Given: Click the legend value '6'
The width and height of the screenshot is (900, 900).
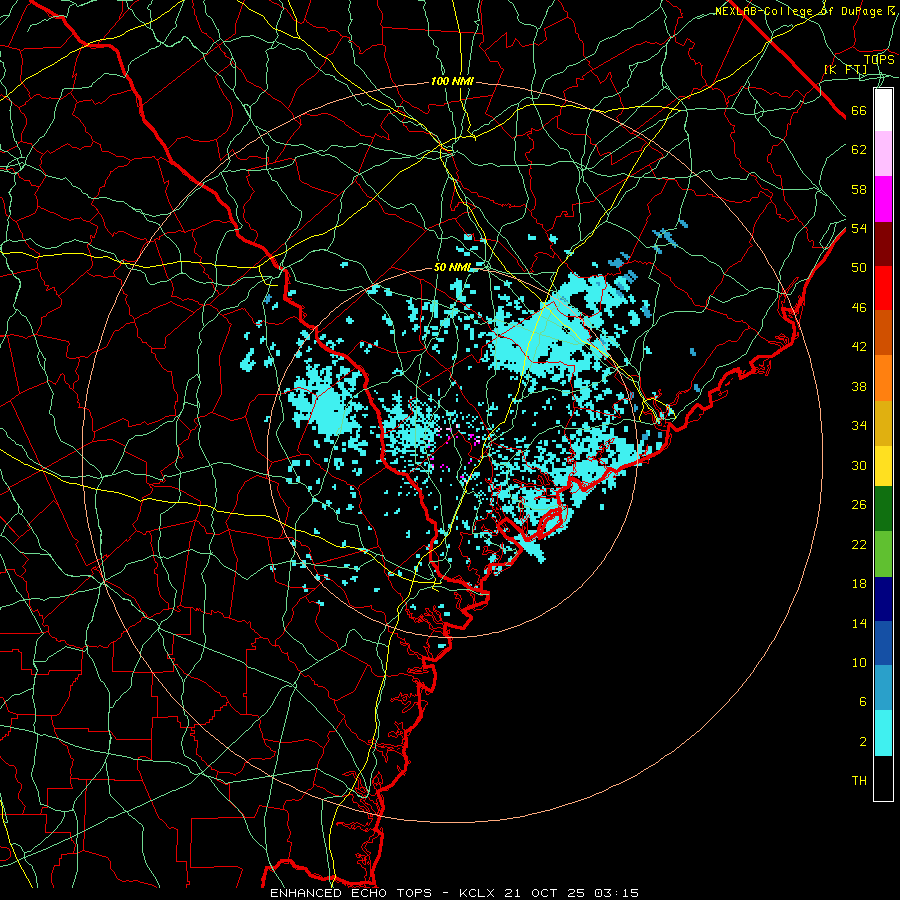Looking at the screenshot, I should pyautogui.click(x=863, y=702).
